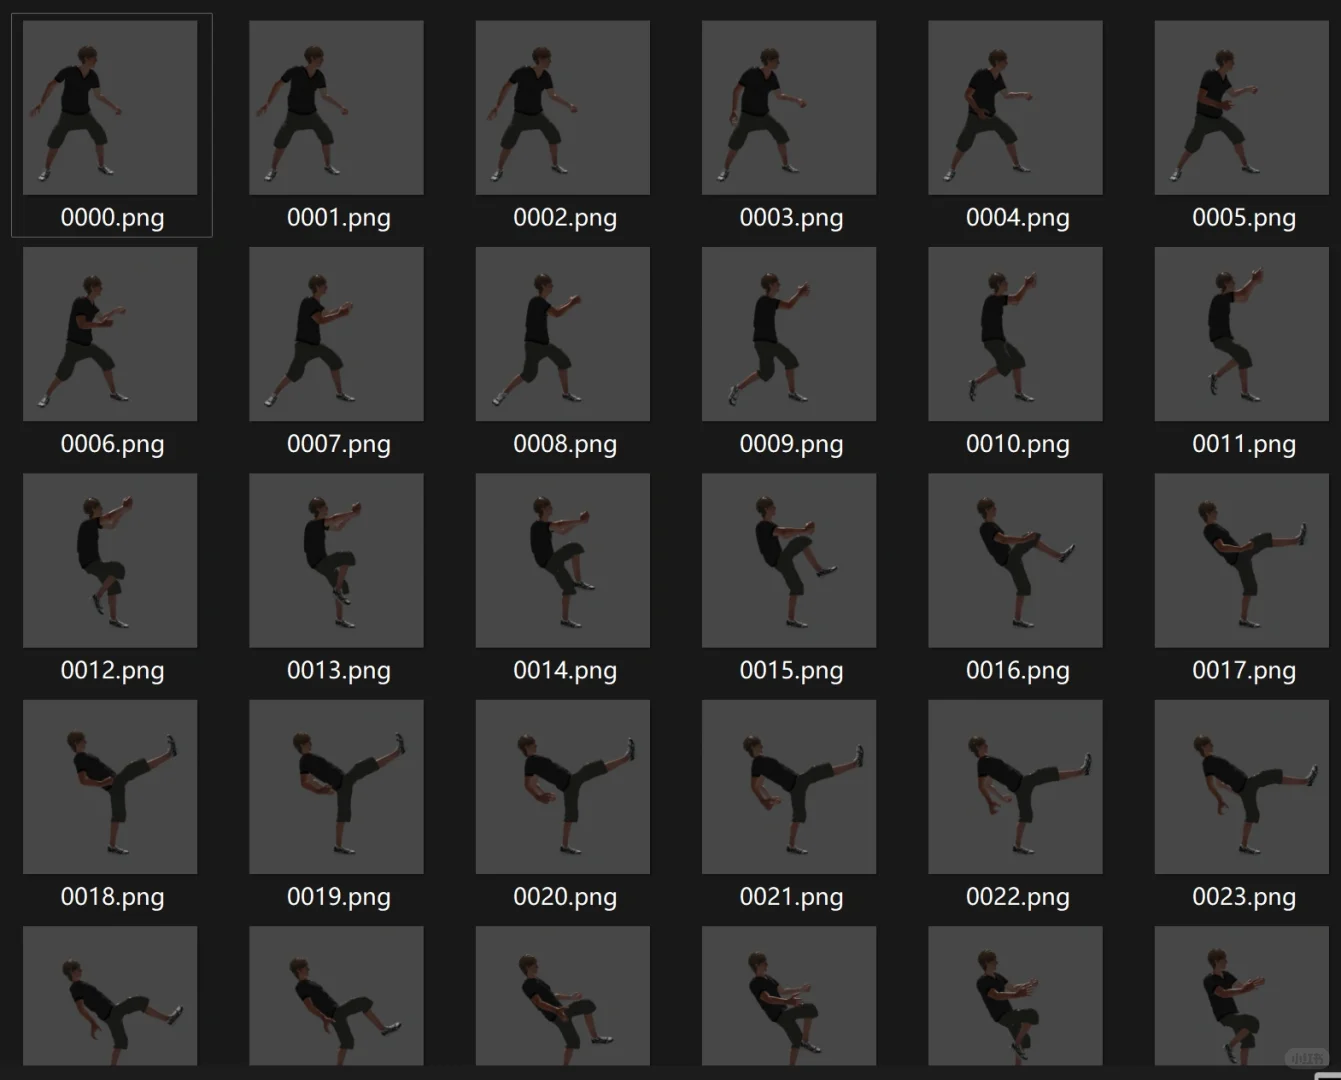Select the 0004.png thumbnail image
This screenshot has height=1080, width=1341.
pyautogui.click(x=1015, y=108)
